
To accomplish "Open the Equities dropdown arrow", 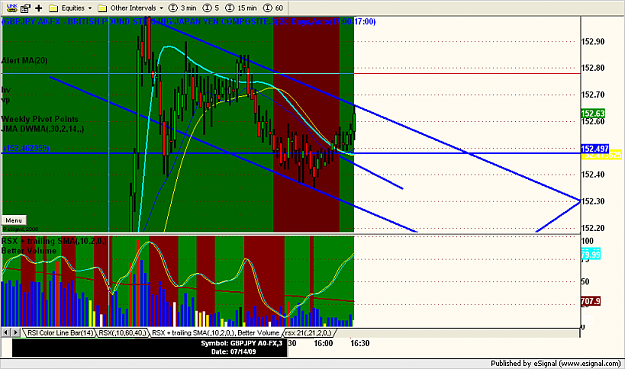I will coord(90,8).
